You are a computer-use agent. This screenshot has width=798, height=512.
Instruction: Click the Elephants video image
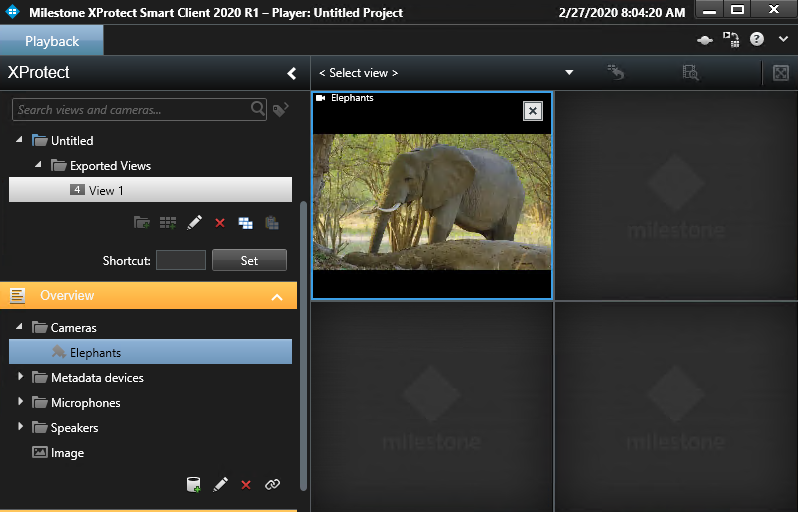[432, 202]
